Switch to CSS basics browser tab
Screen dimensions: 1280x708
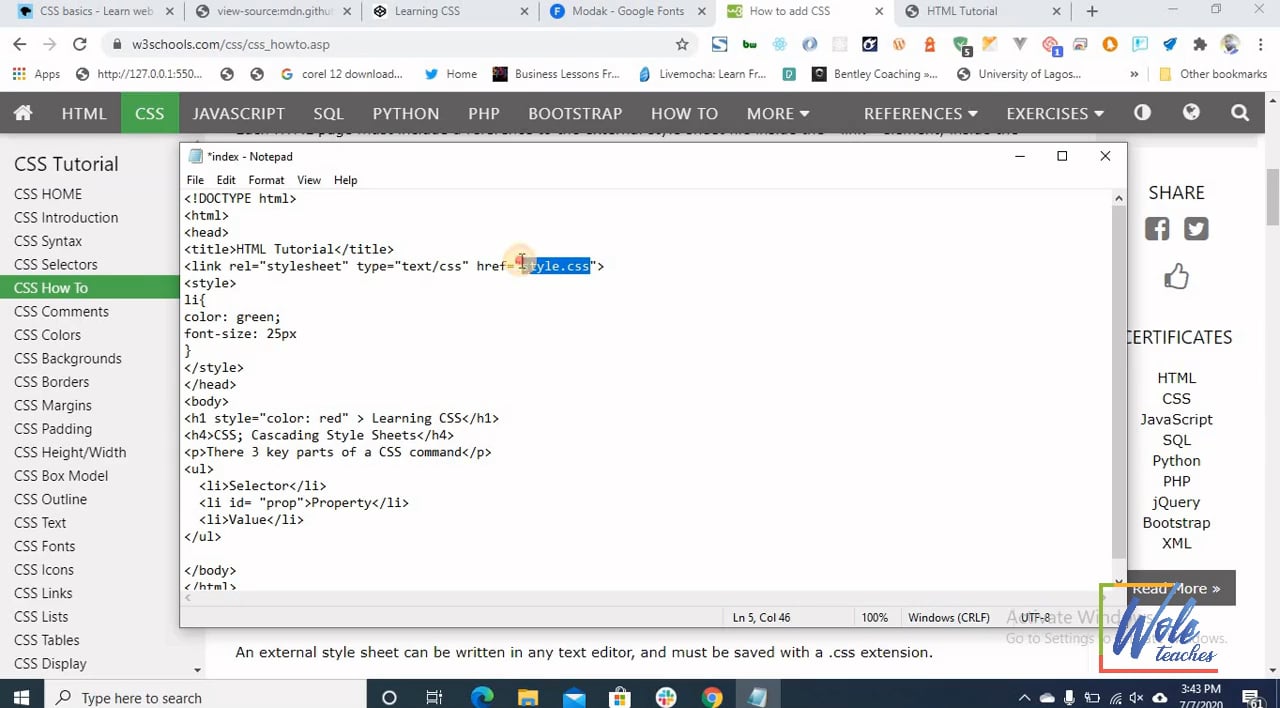tap(94, 12)
